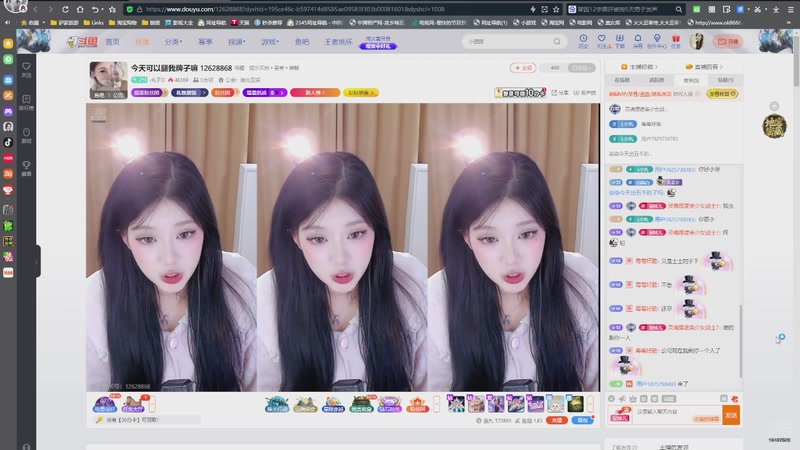800x450 pixels.
Task: Click the blue backpack button below the video
Action: [x=582, y=420]
